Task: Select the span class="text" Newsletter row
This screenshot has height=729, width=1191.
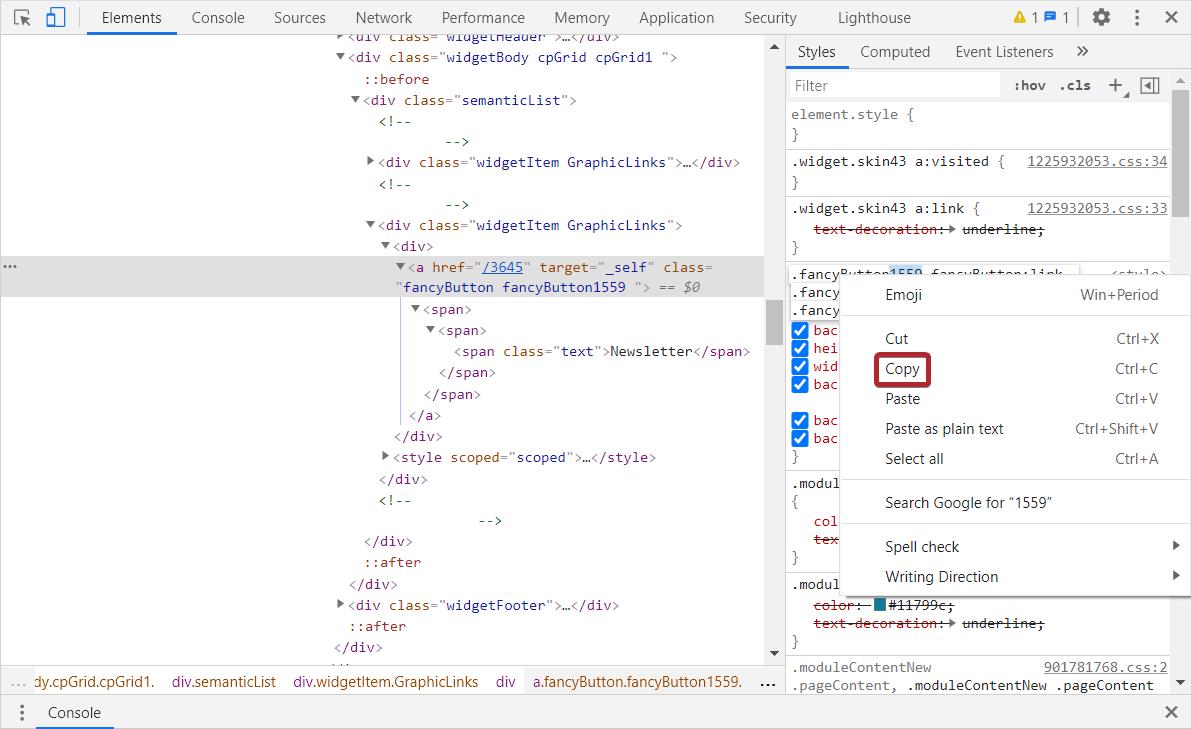Action: coord(602,352)
